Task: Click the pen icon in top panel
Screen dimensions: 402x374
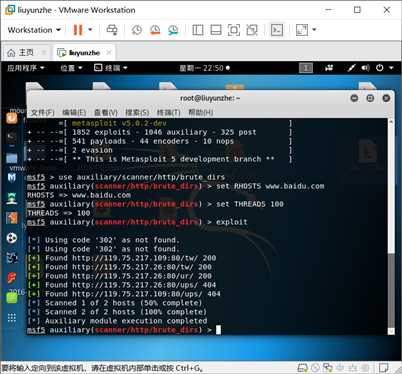Action: (x=352, y=68)
